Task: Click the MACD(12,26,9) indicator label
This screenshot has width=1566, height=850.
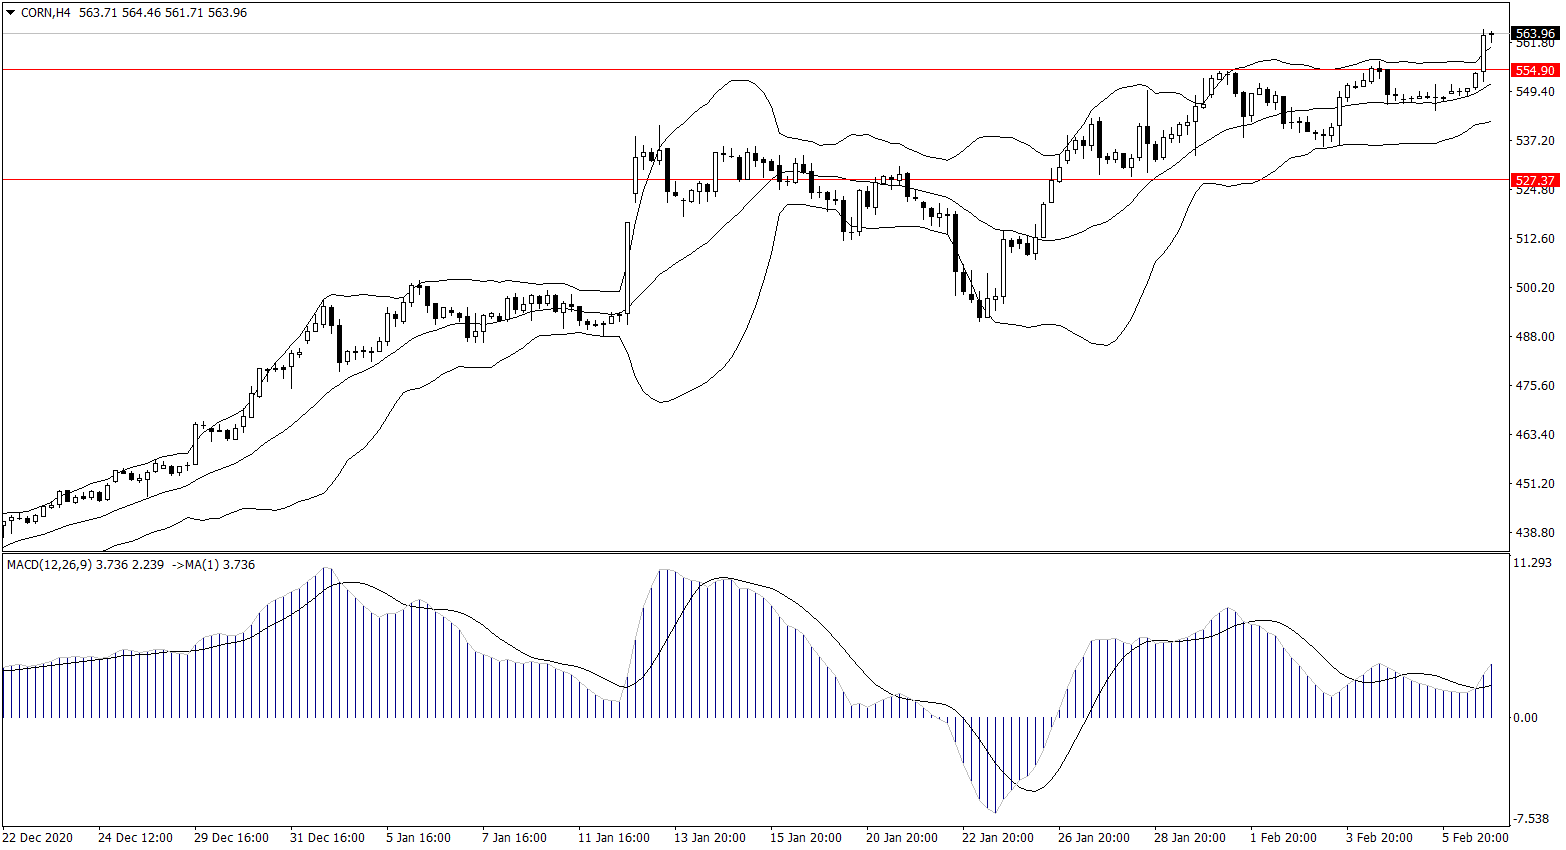Action: point(49,565)
